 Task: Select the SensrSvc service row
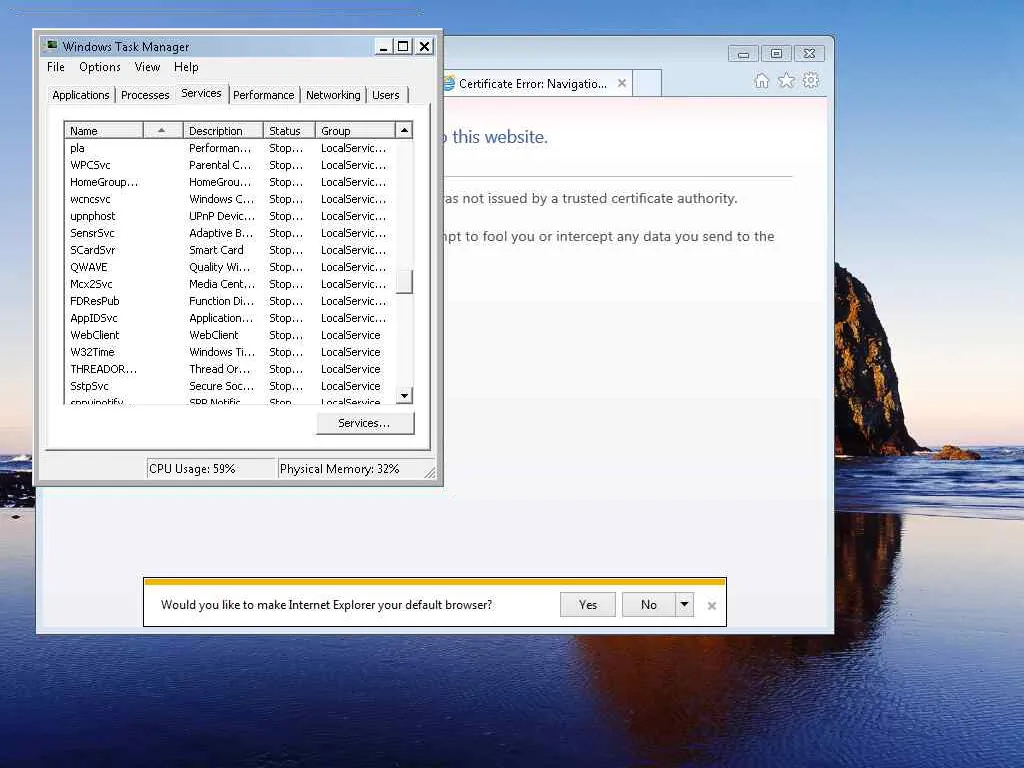pos(230,233)
